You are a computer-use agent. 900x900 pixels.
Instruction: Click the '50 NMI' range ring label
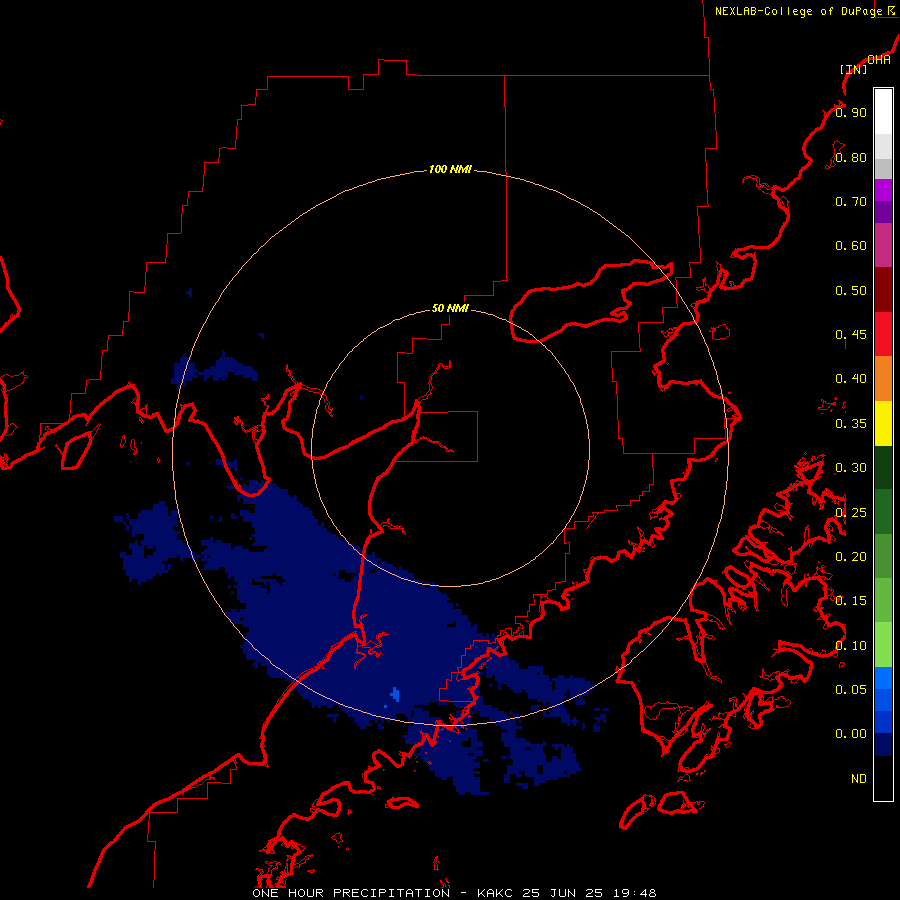[450, 308]
